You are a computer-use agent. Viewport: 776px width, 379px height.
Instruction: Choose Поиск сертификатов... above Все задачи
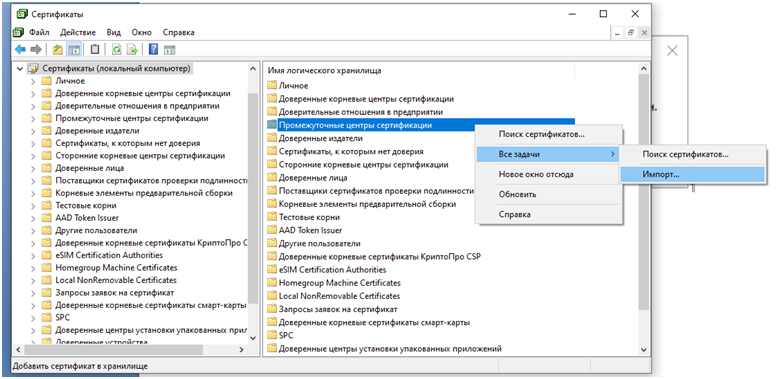click(x=548, y=134)
